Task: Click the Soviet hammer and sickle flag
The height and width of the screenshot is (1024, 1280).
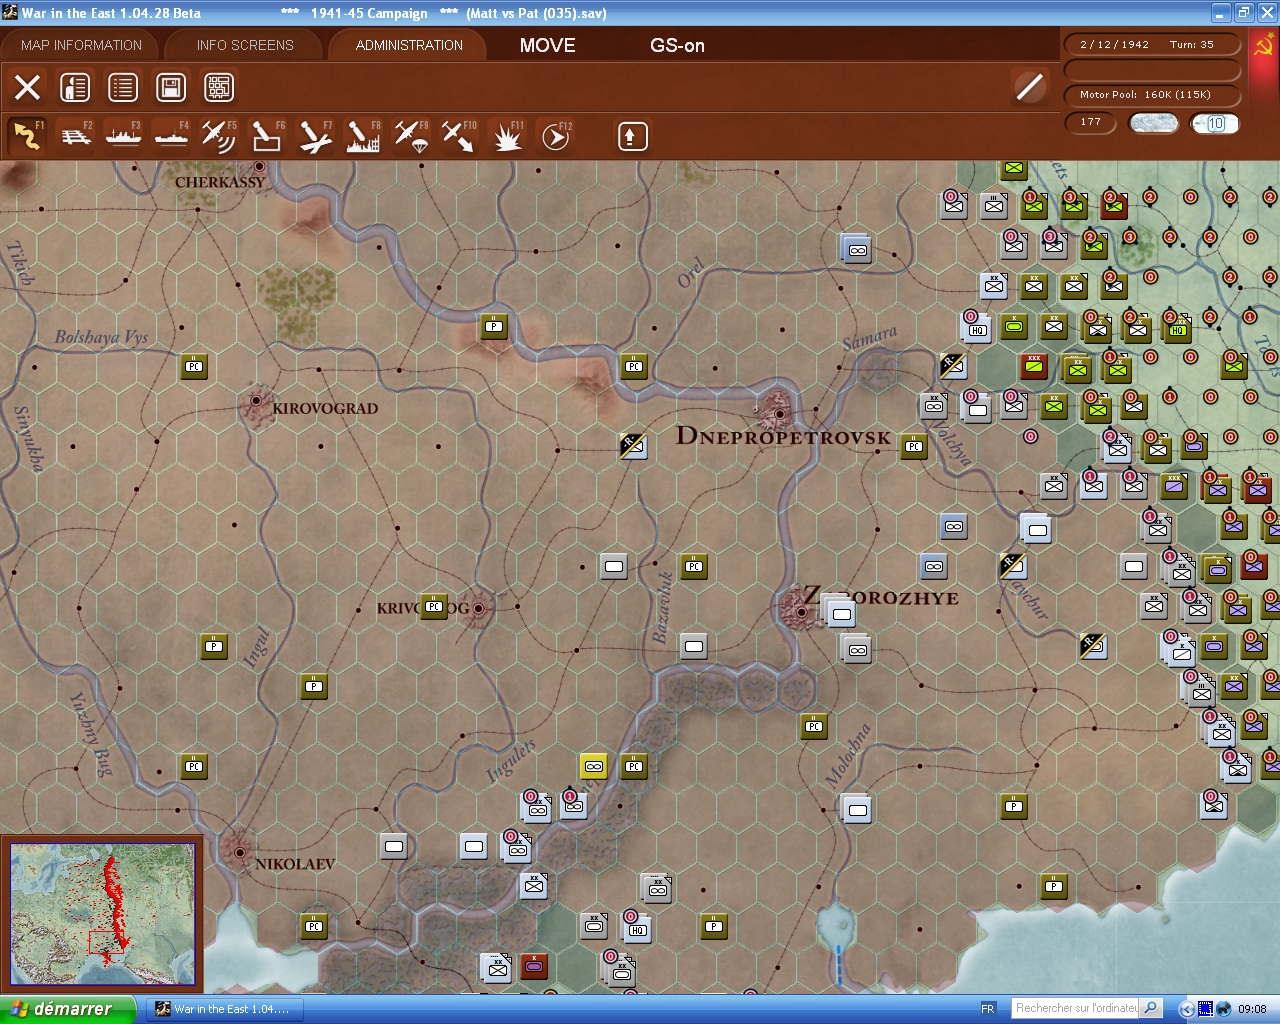Action: tap(1263, 46)
